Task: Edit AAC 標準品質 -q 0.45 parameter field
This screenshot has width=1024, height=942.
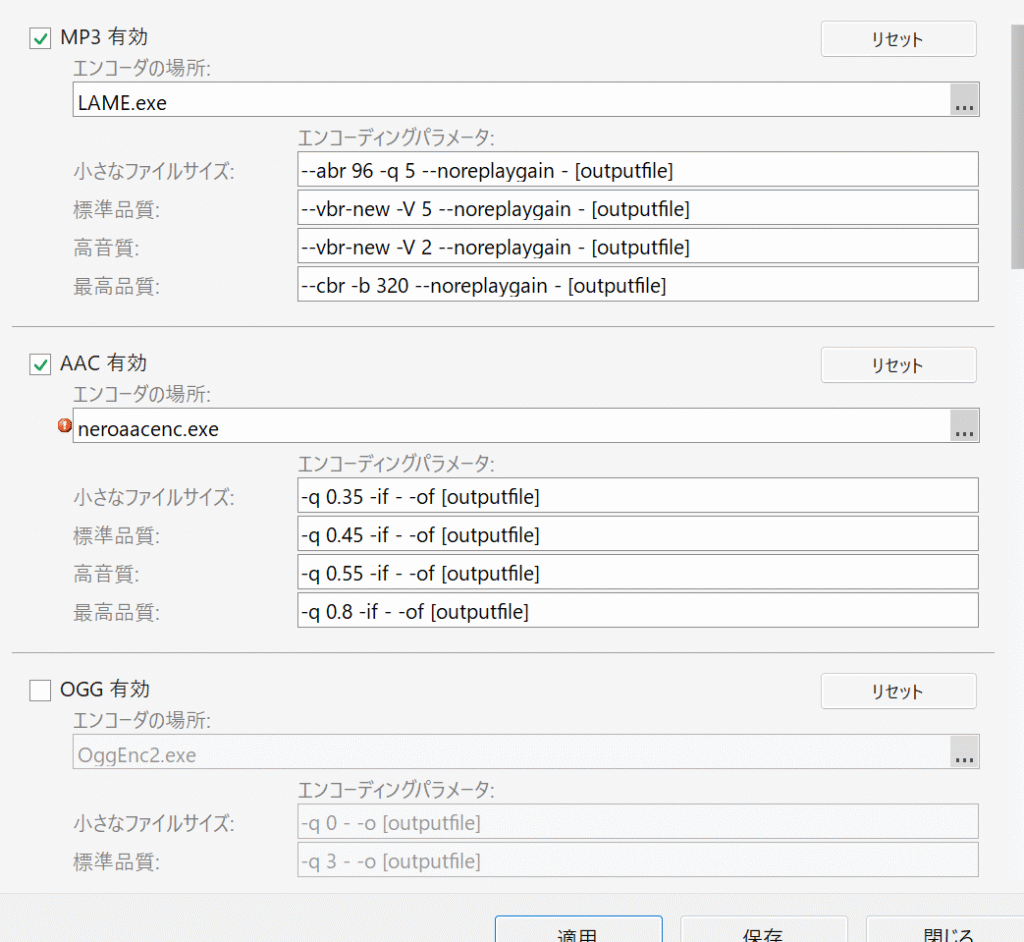Action: click(x=637, y=535)
